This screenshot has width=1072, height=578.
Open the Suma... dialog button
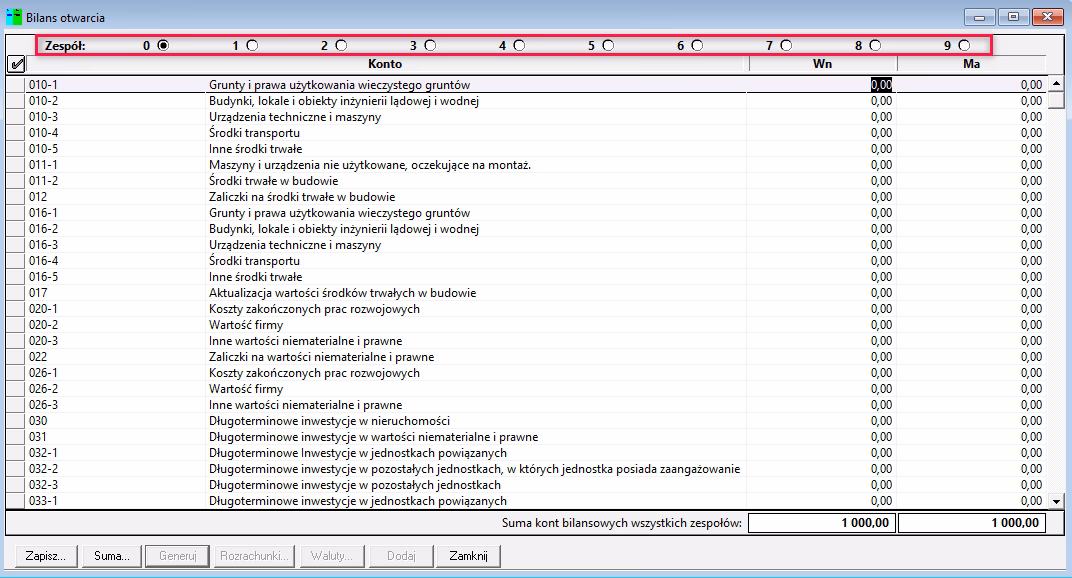[110, 556]
